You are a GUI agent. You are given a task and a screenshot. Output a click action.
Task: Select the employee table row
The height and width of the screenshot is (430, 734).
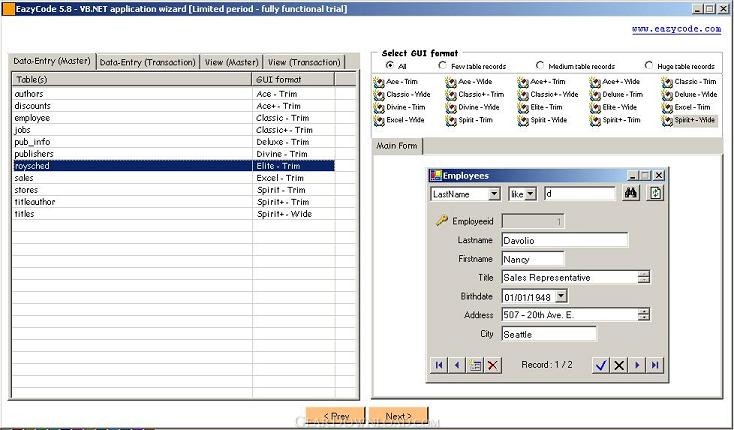(x=174, y=118)
